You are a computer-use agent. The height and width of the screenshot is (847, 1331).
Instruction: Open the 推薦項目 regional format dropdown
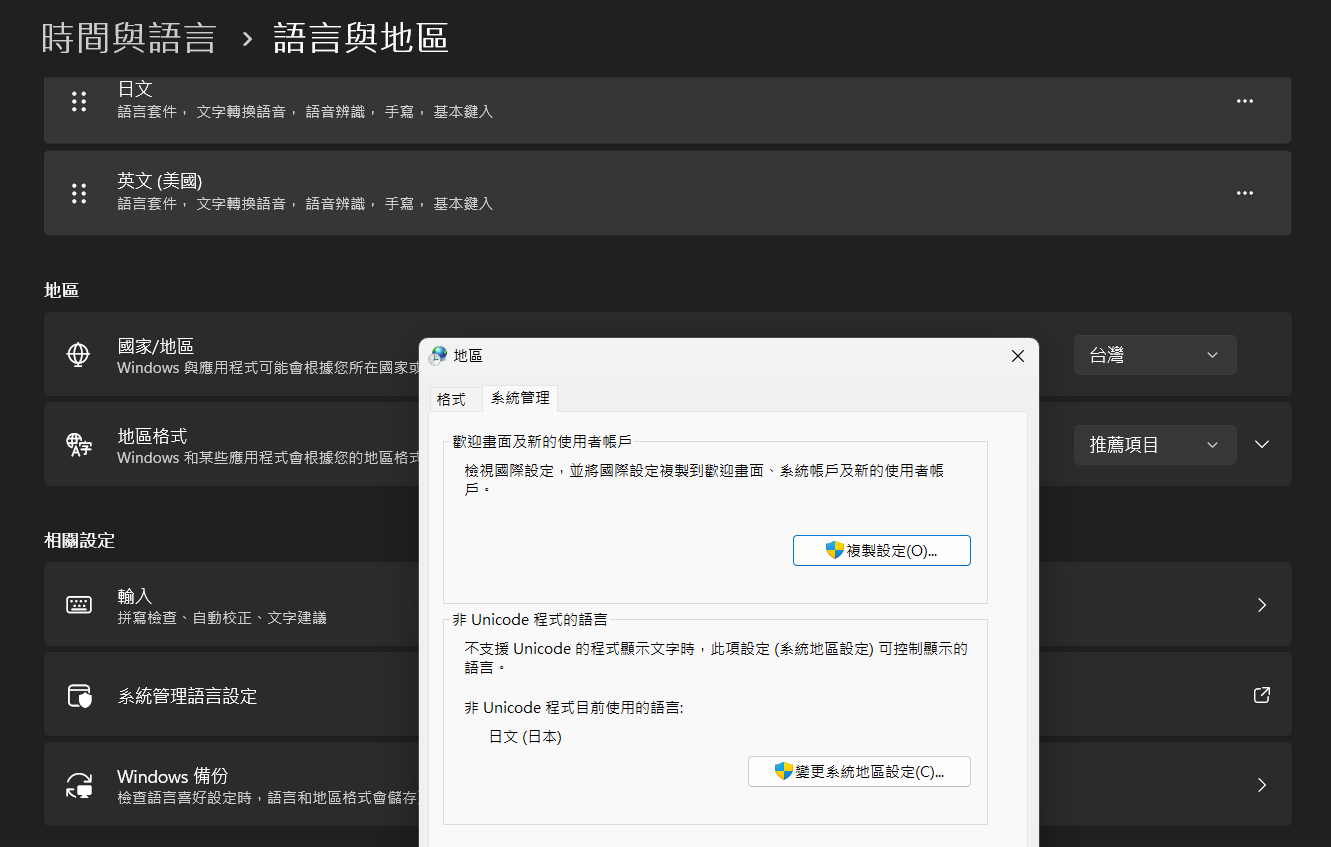click(1154, 445)
